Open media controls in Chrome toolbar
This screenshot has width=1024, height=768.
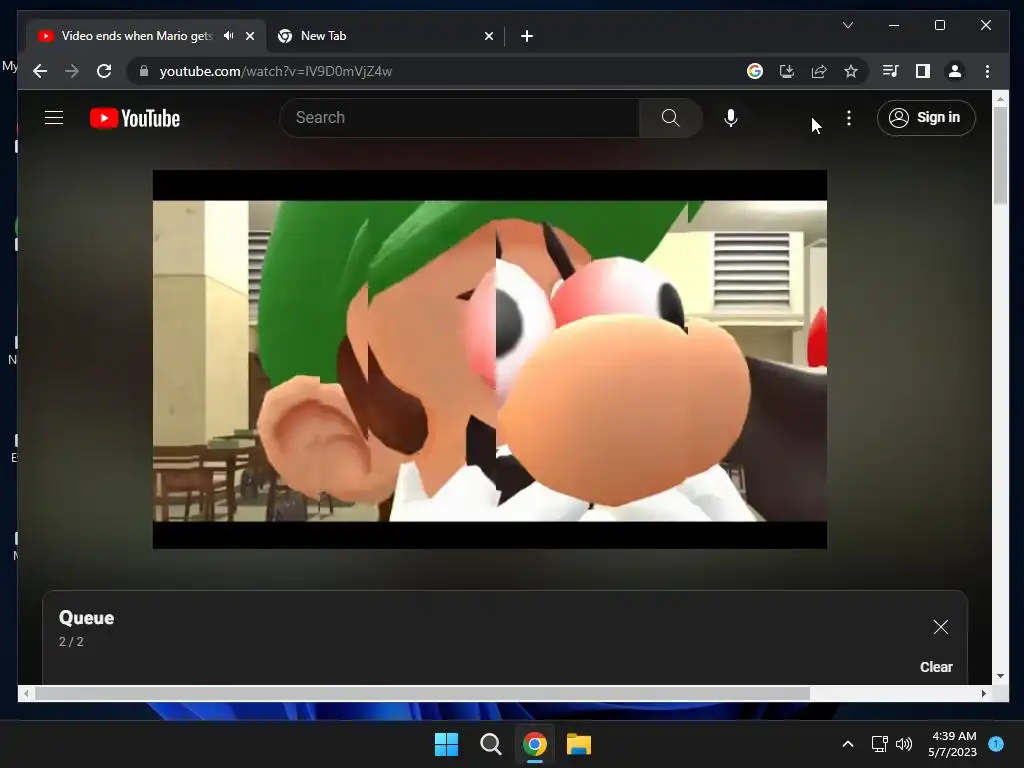pos(890,71)
